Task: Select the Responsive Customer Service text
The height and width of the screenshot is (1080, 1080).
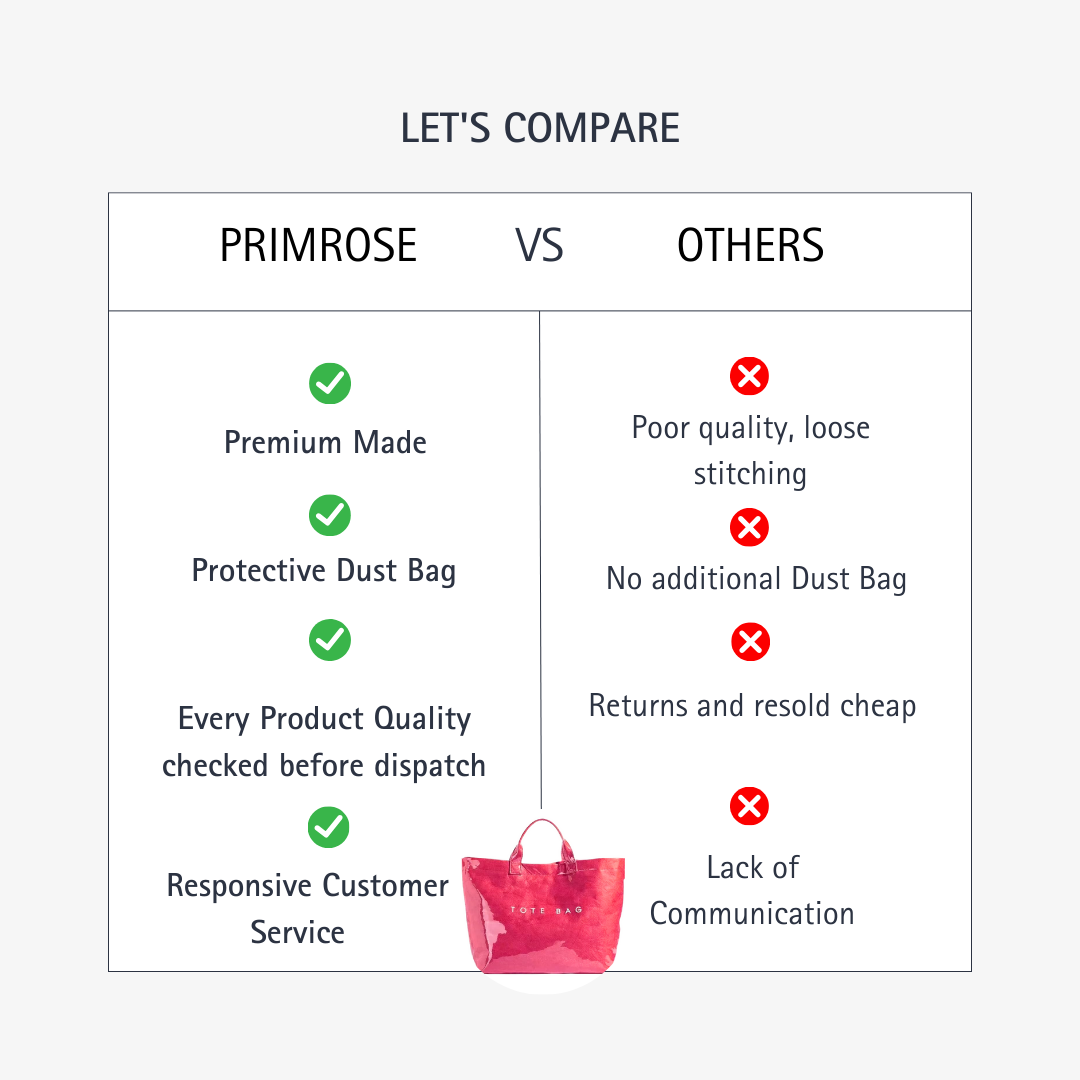Action: coord(307,908)
